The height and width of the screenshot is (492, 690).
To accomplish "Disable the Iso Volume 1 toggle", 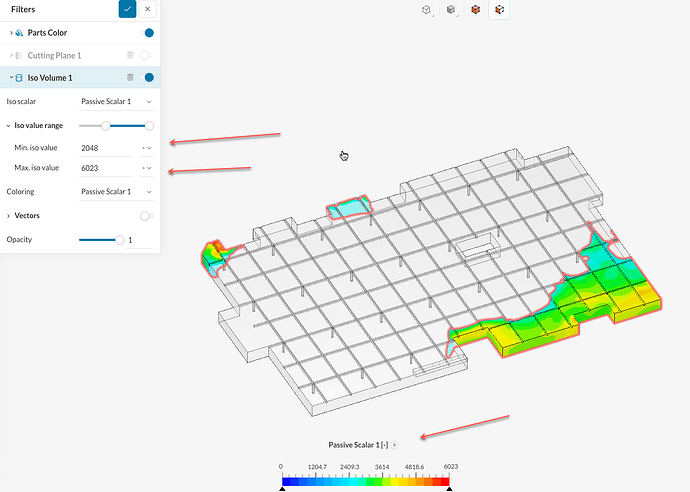I will tap(147, 77).
